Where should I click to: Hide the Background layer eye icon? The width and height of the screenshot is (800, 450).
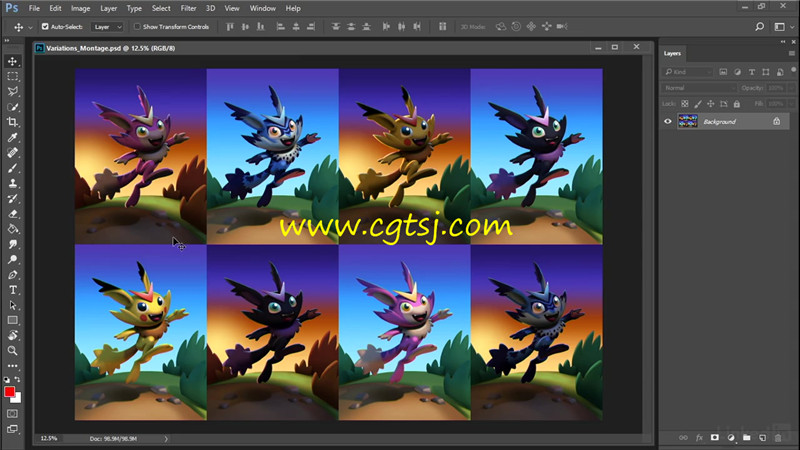[x=667, y=121]
